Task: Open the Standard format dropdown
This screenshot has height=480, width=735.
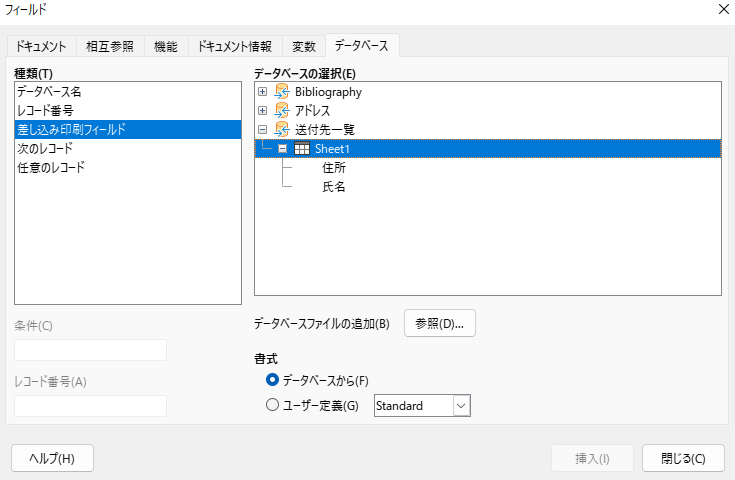Action: (x=461, y=406)
